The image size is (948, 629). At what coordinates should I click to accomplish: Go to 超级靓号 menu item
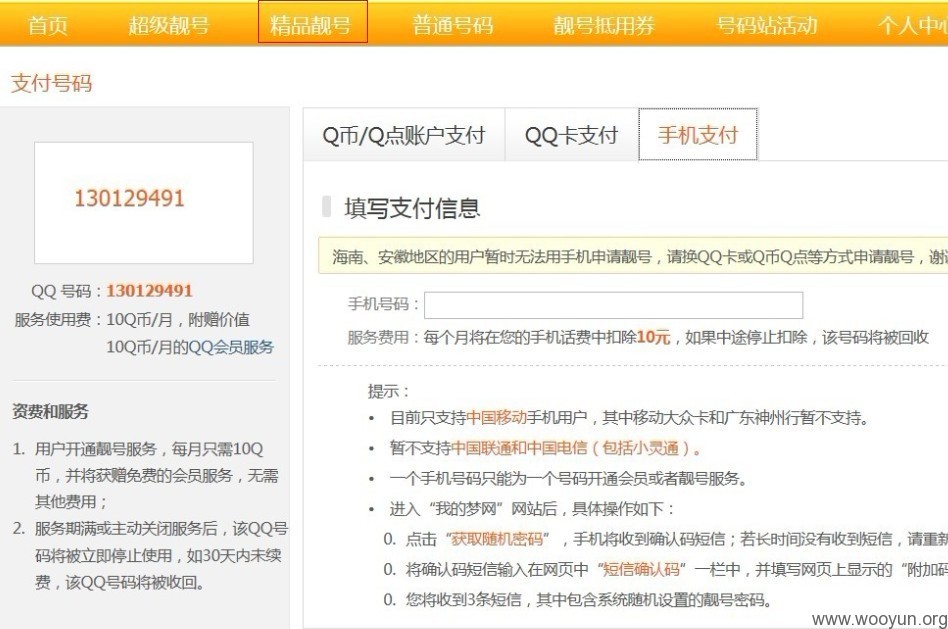pyautogui.click(x=169, y=25)
